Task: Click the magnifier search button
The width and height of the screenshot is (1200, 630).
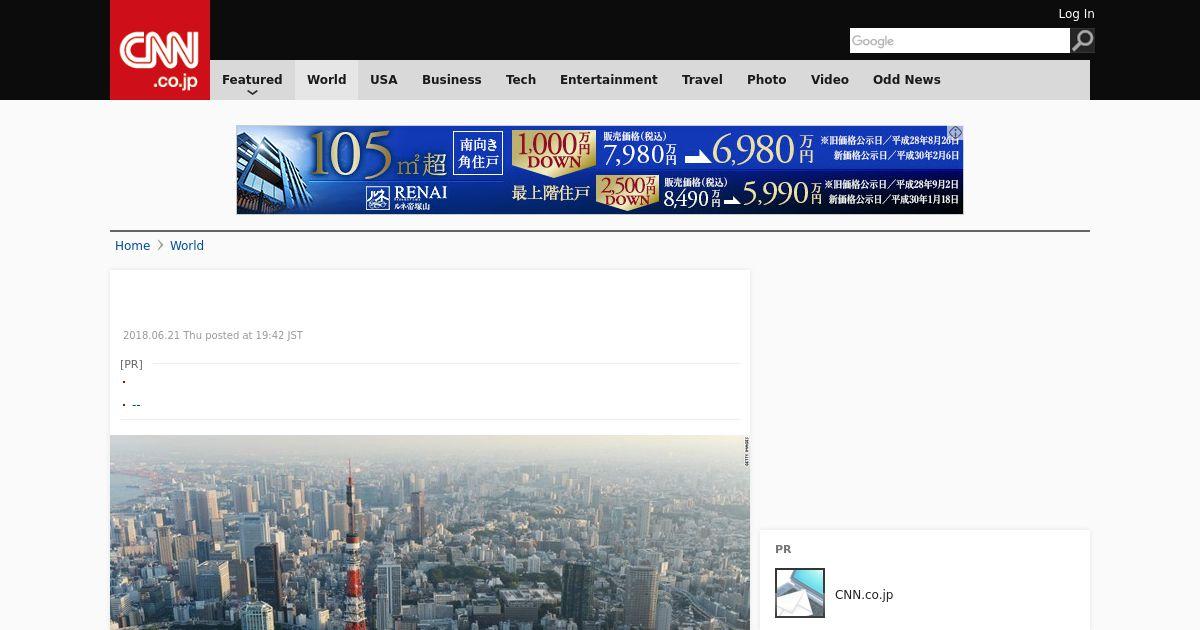Action: (1083, 41)
